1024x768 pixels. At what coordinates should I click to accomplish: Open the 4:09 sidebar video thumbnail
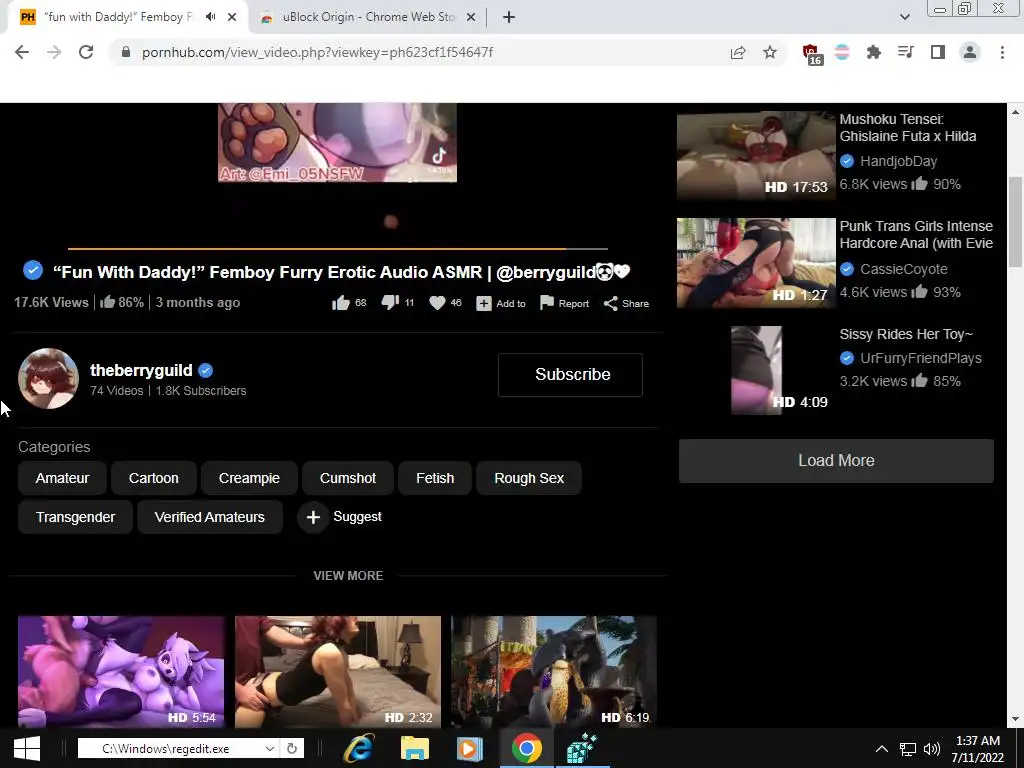click(x=756, y=370)
